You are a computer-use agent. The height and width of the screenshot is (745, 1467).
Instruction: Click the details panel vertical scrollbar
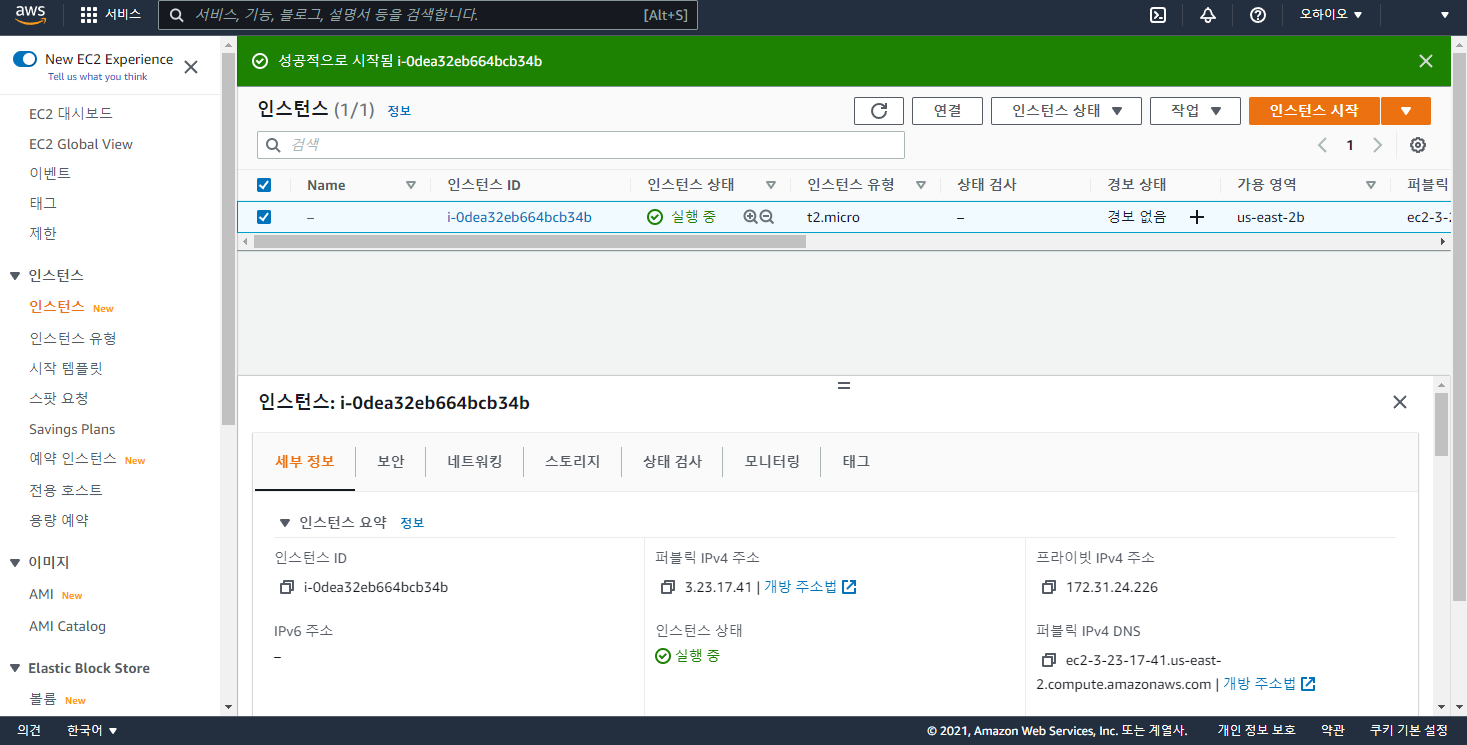point(1441,424)
